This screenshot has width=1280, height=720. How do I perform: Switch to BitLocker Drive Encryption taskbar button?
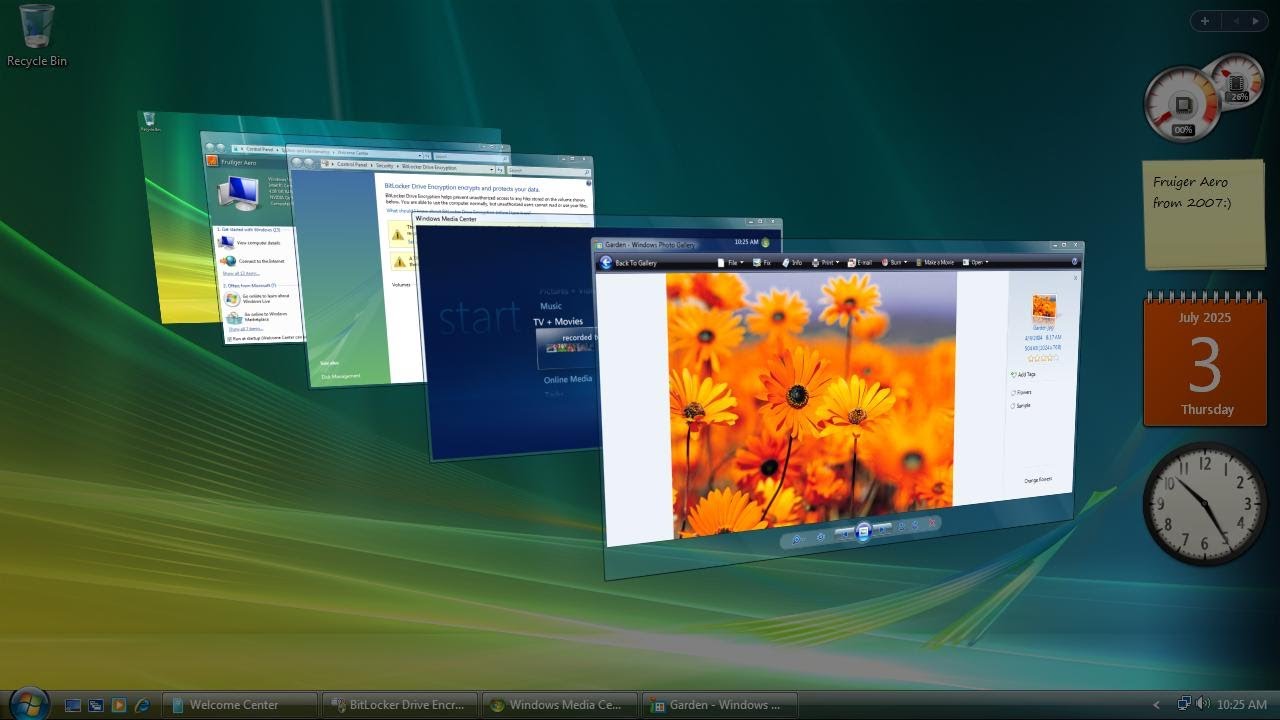click(400, 705)
